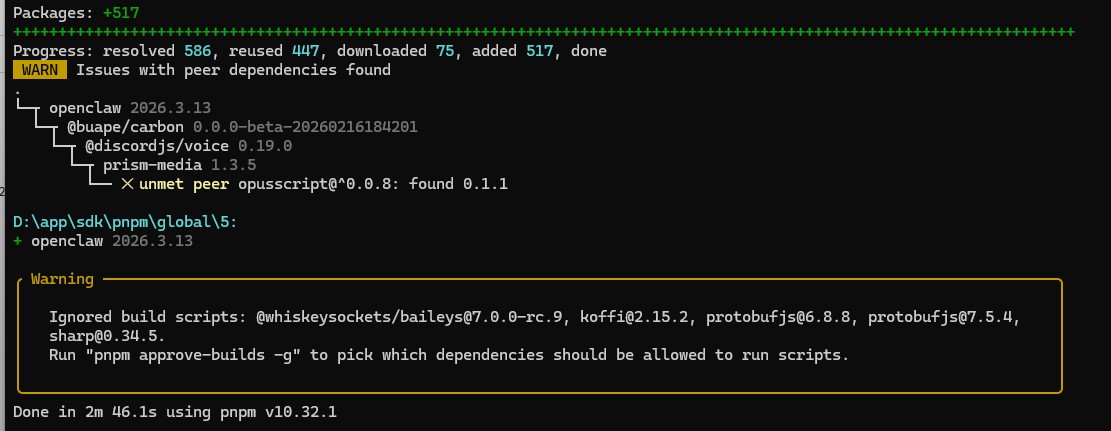The width and height of the screenshot is (1111, 431).
Task: Click the yellow X unmet peer icon
Action: click(127, 184)
